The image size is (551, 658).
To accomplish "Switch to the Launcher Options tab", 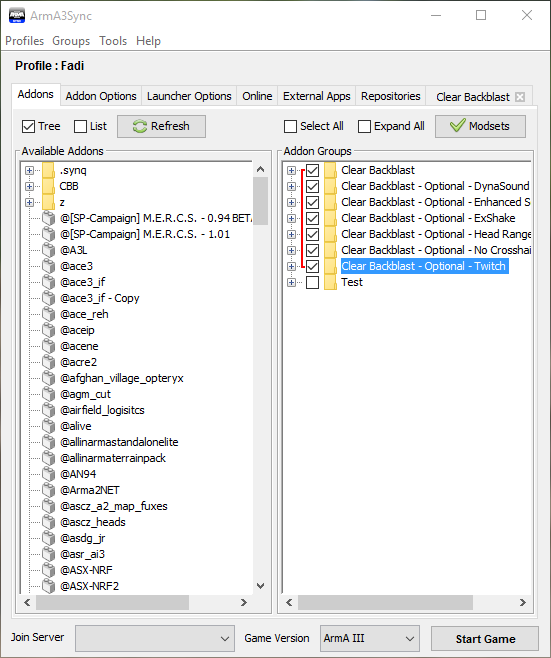I will click(189, 96).
